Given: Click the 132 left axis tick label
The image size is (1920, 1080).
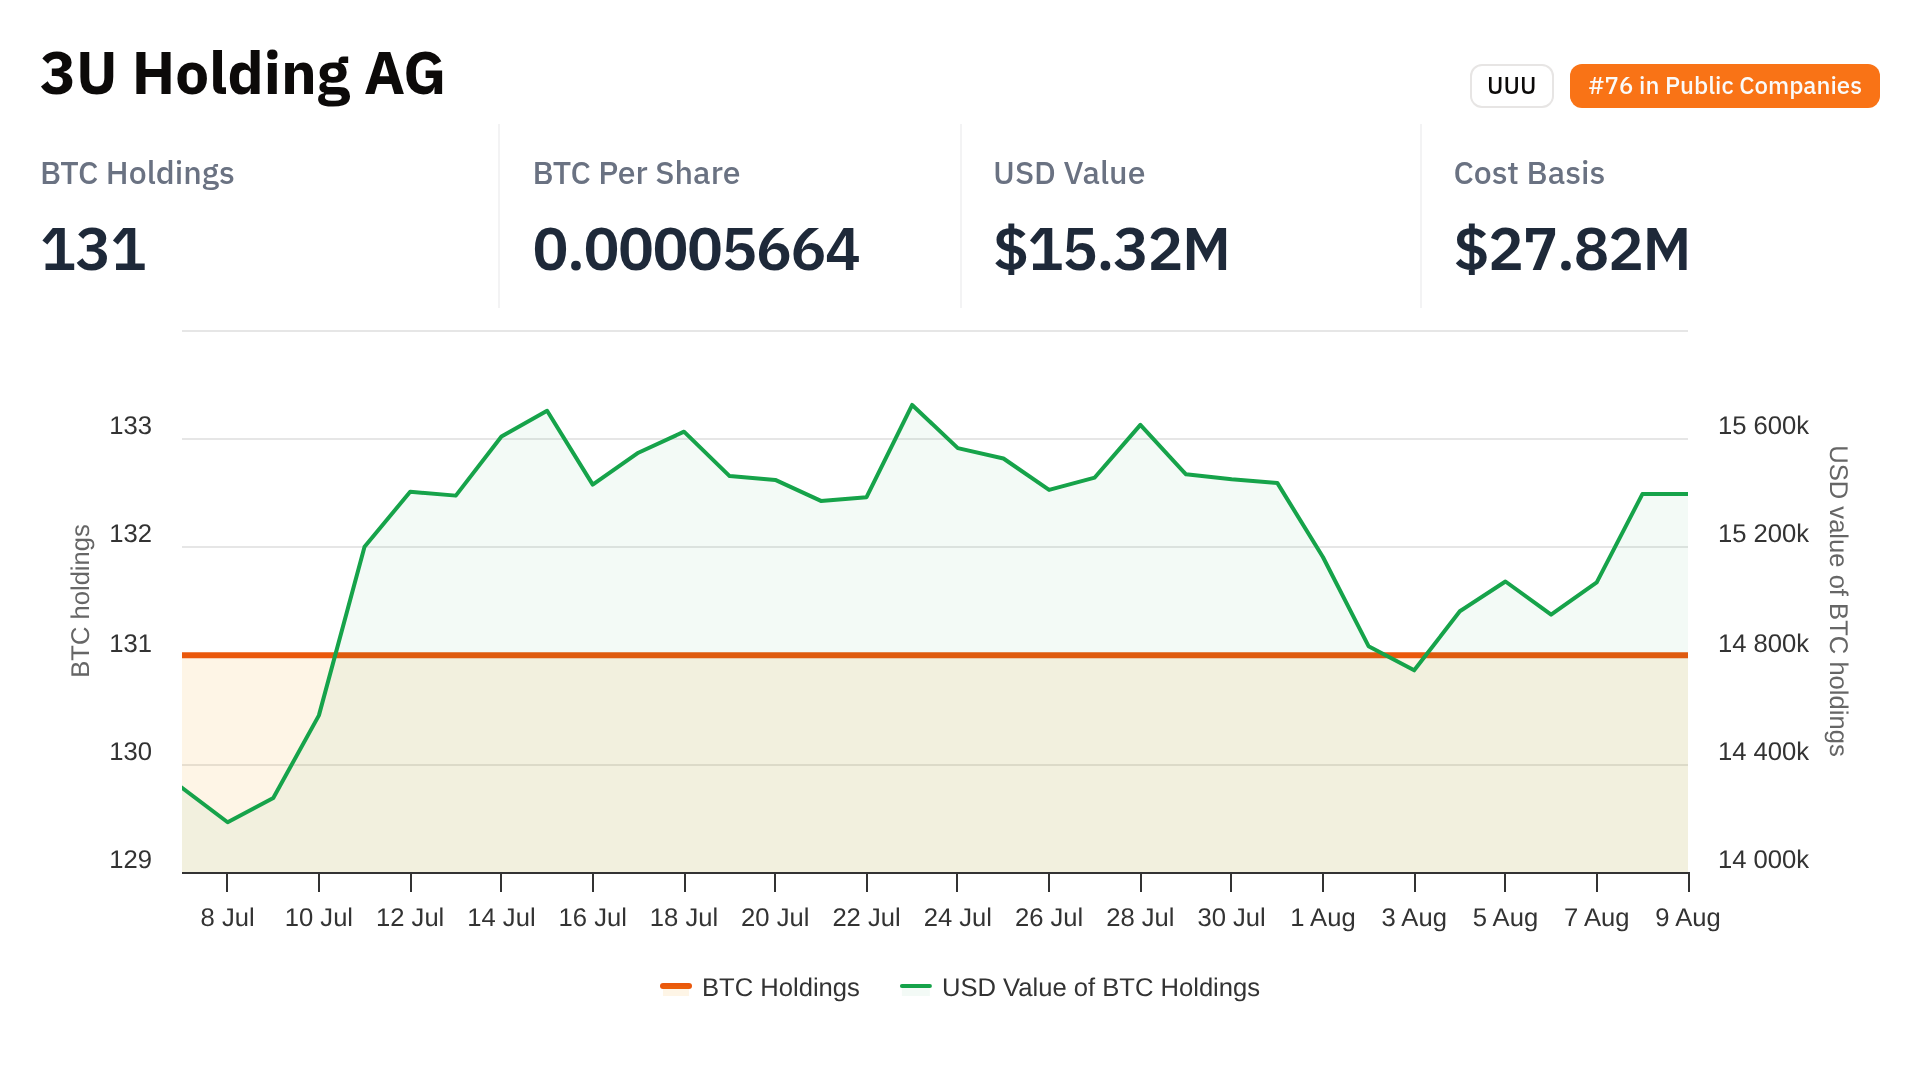Looking at the screenshot, I should click(130, 534).
